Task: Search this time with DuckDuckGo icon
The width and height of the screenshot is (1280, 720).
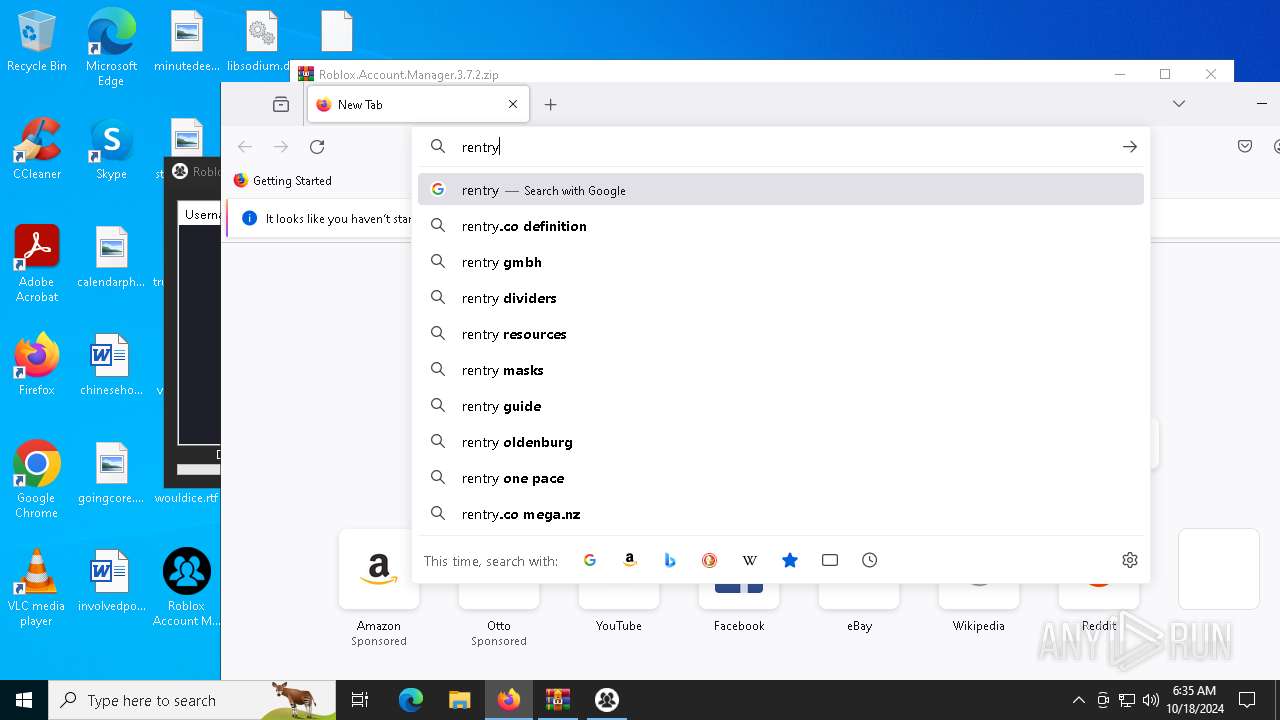Action: pyautogui.click(x=710, y=560)
